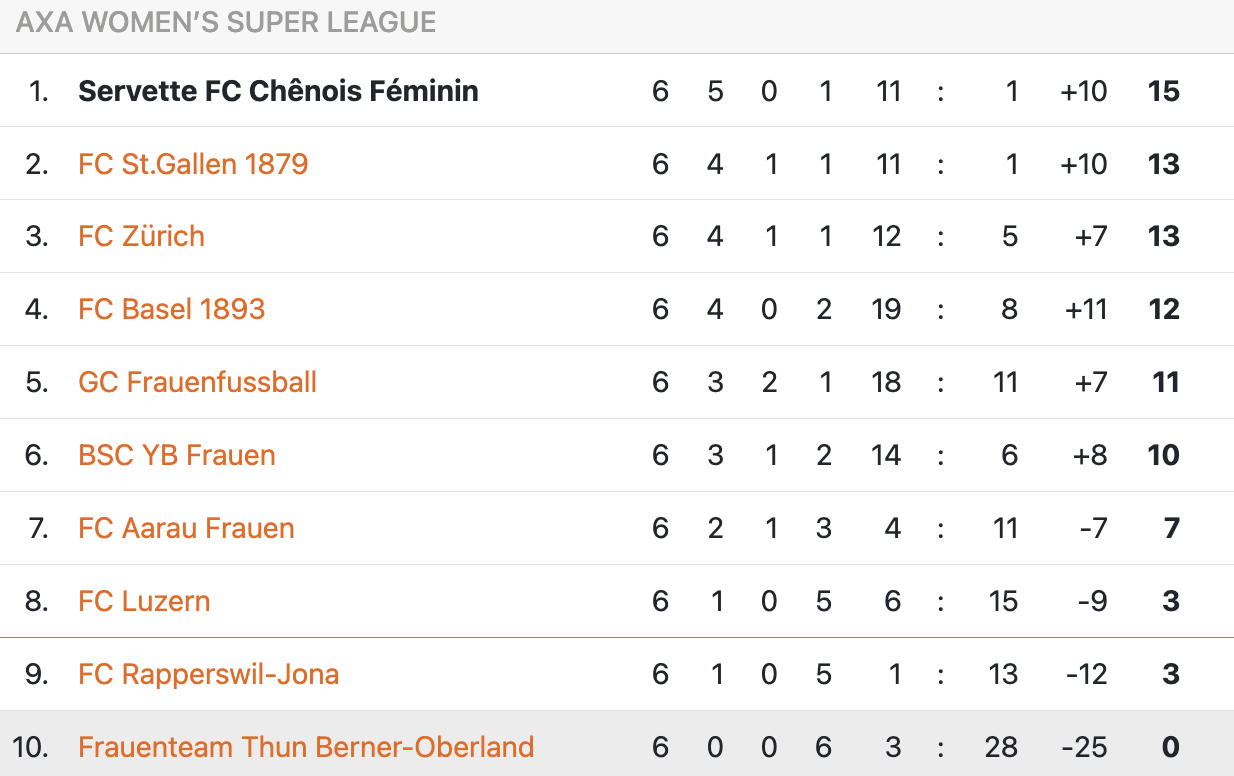Open the FC St.Gallen 1879 team link

[x=193, y=164]
